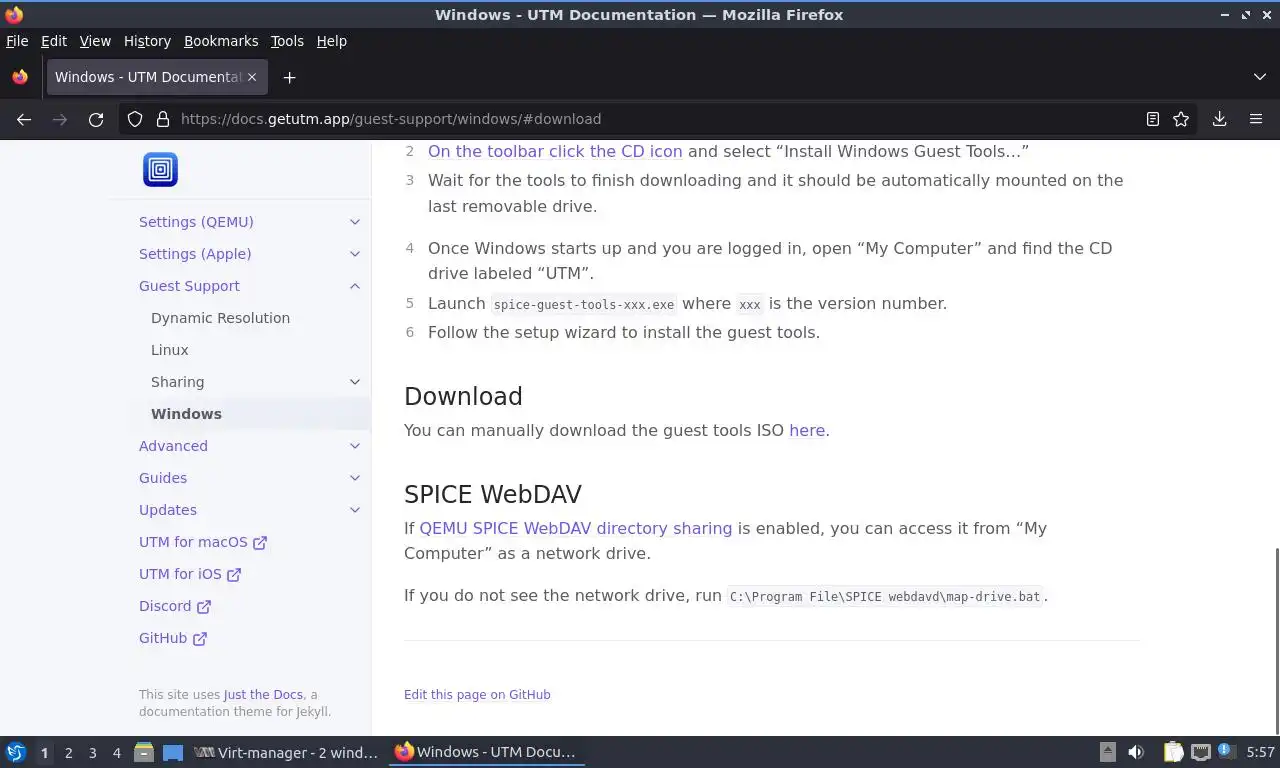Click the SPICE WebDAV section heading
The image size is (1280, 768).
493,494
